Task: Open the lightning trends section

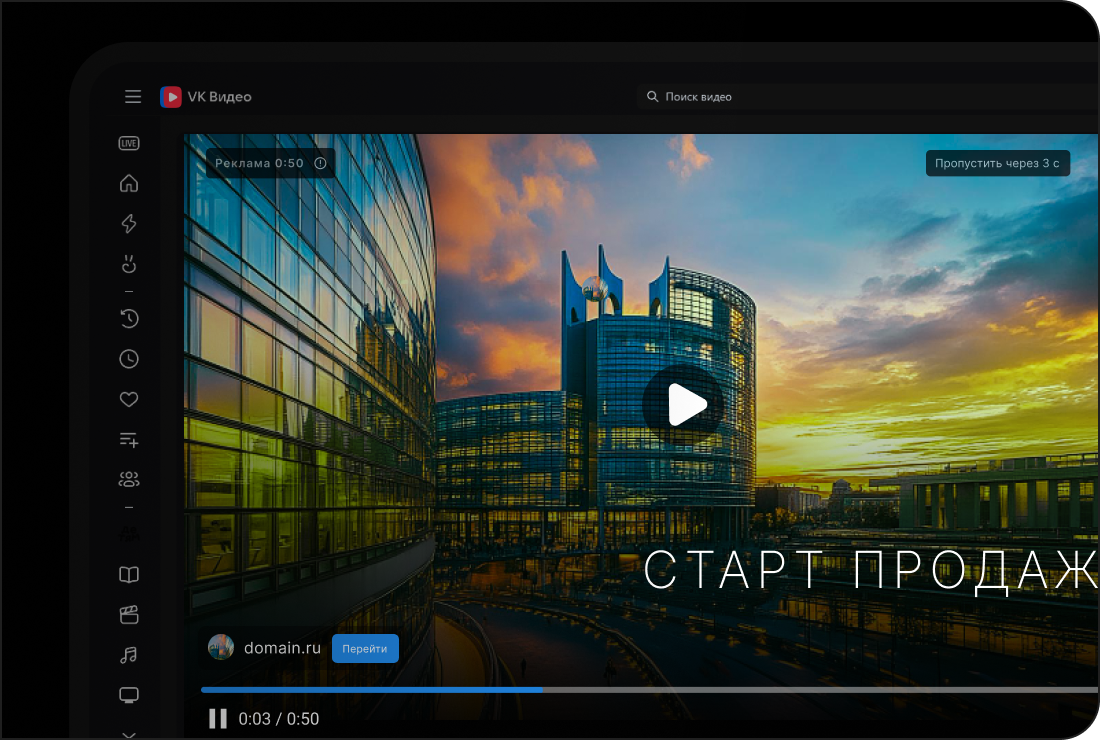Action: (129, 224)
